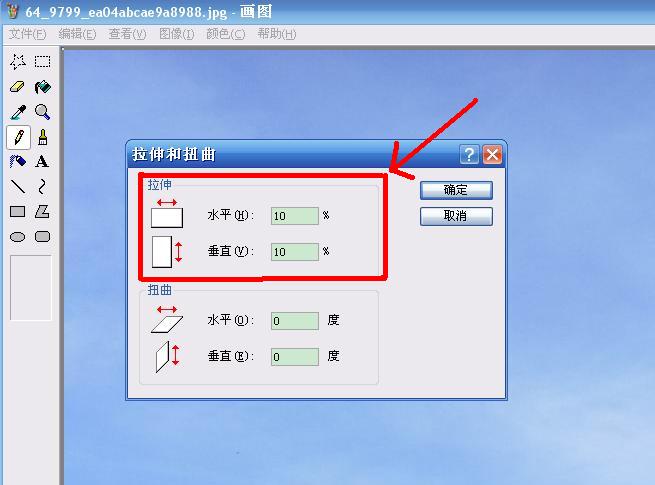
Task: Cancel the dialog with 取消
Action: [x=456, y=216]
